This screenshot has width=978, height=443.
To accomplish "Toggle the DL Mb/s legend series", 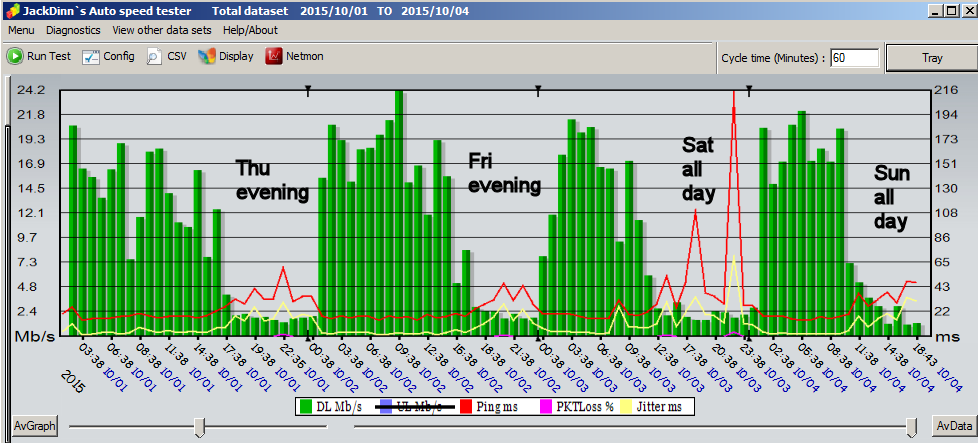I will 307,406.
